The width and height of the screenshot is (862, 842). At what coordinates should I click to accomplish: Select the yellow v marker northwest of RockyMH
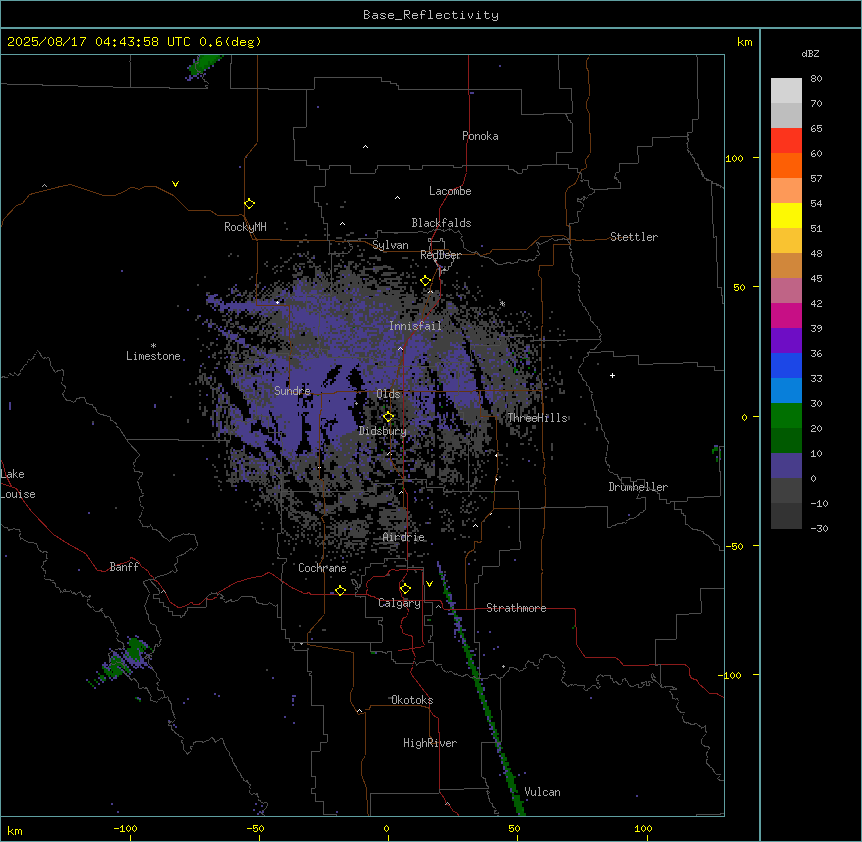click(x=175, y=184)
